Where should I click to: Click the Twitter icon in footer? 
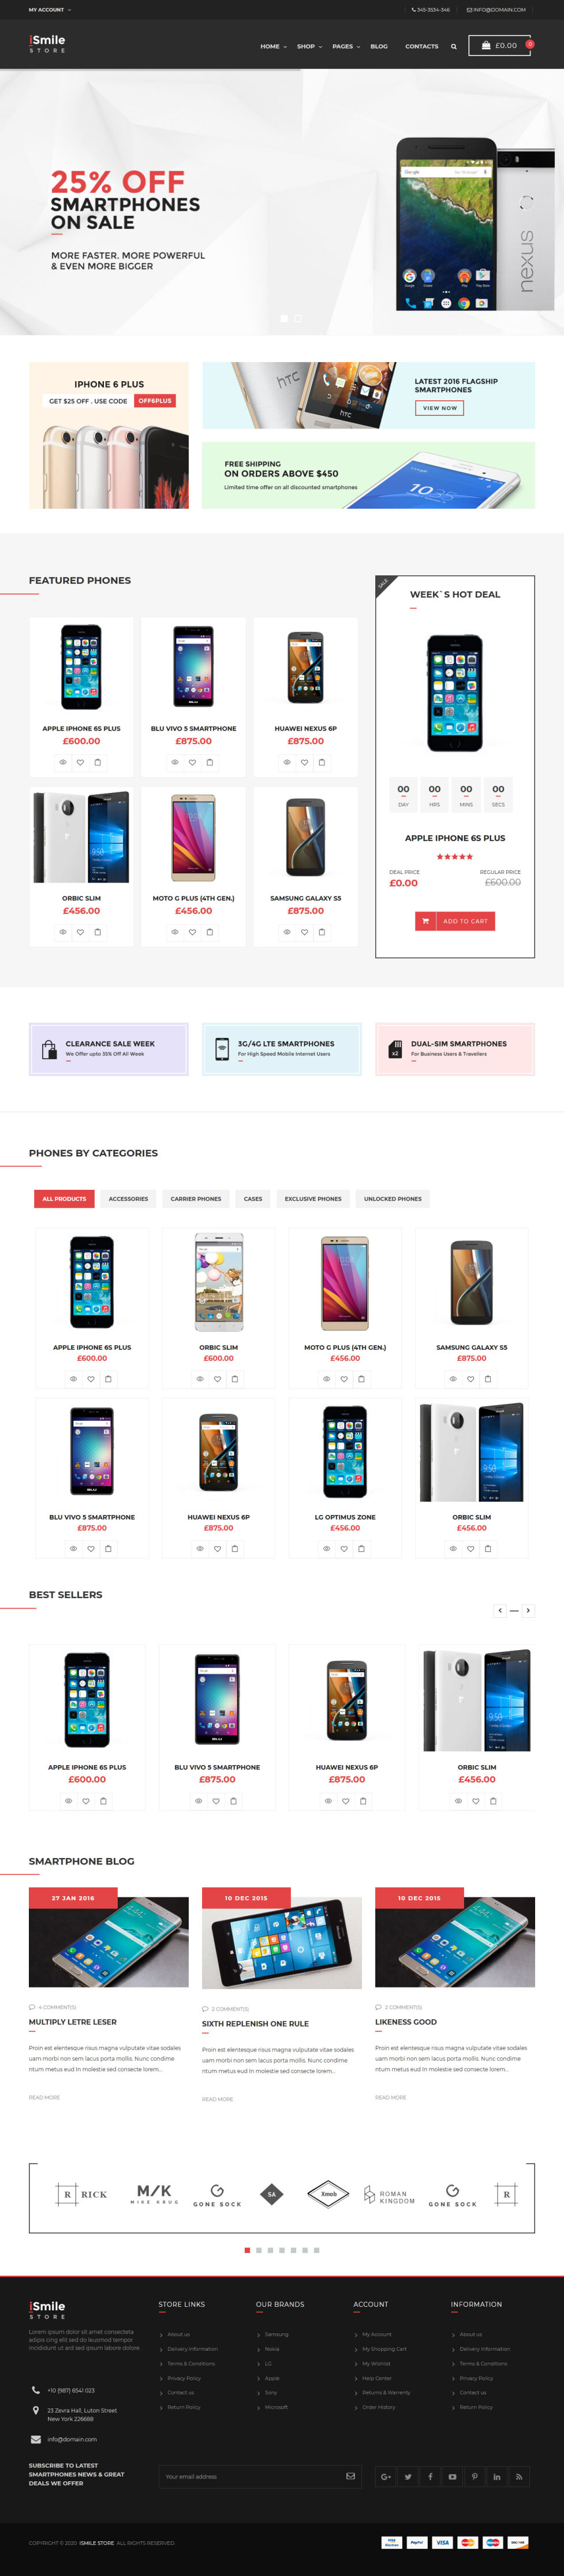408,2476
